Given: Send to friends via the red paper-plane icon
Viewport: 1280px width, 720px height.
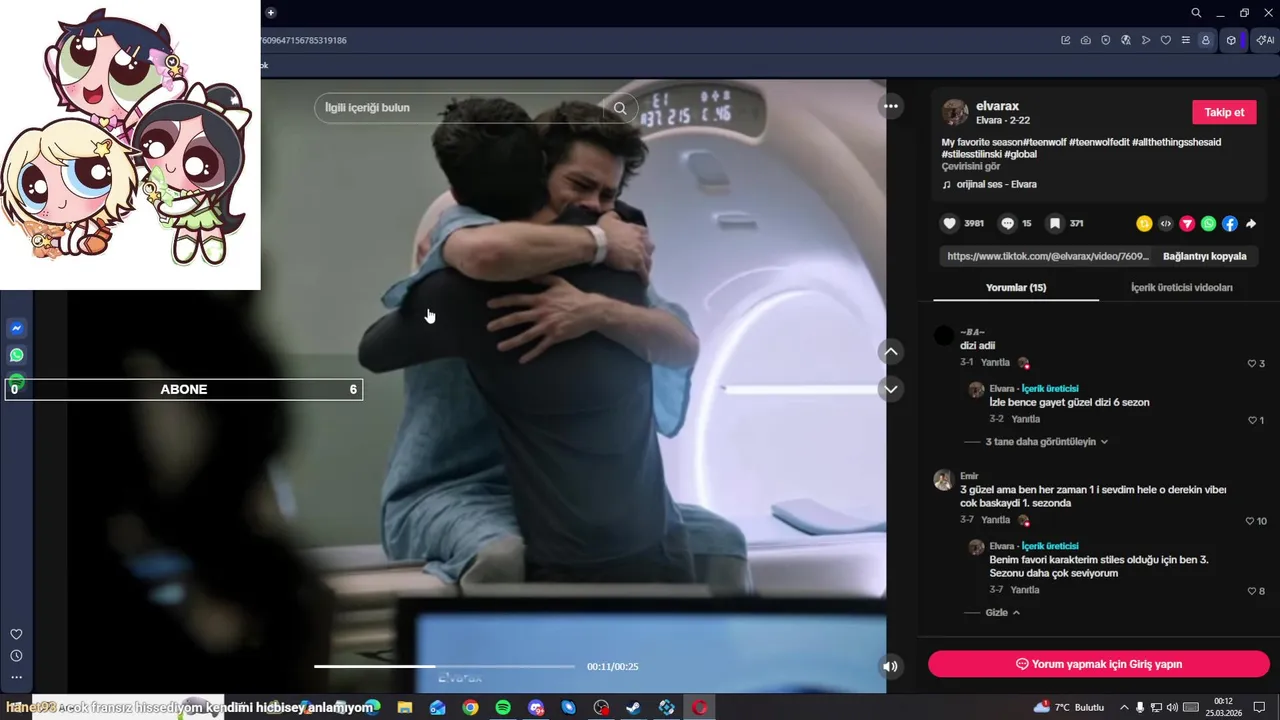Looking at the screenshot, I should click(1187, 224).
